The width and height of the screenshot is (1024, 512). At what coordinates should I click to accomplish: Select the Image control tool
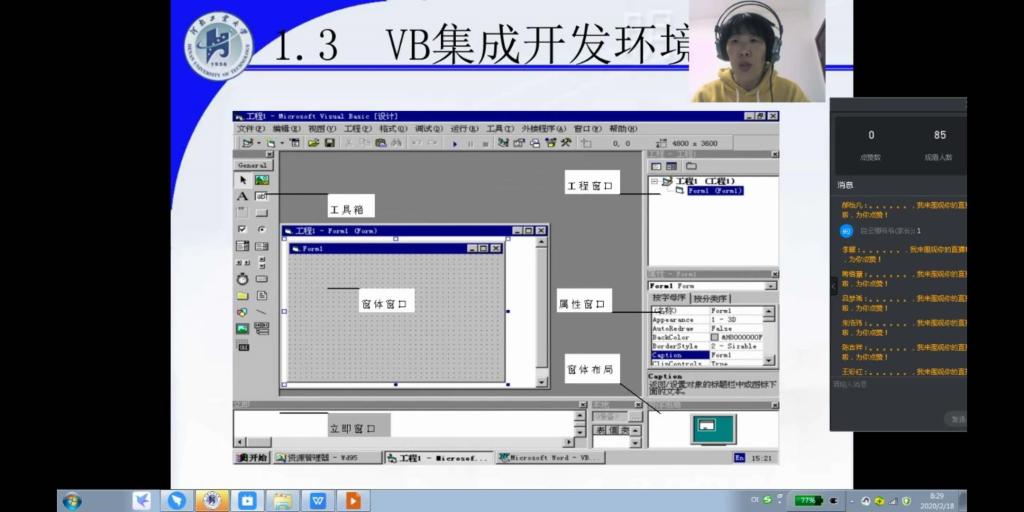242,328
